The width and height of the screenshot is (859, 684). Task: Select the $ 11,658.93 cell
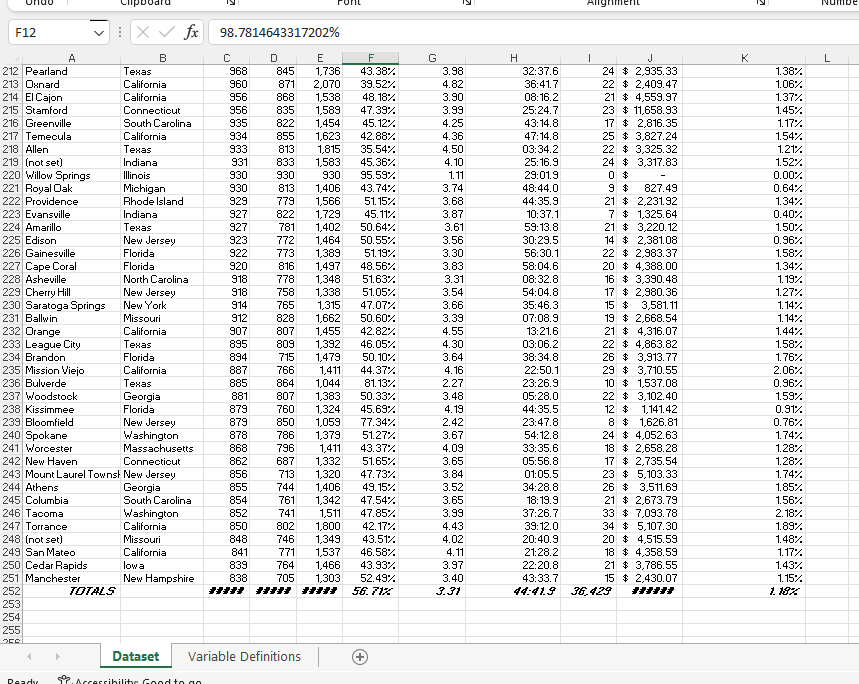649,110
